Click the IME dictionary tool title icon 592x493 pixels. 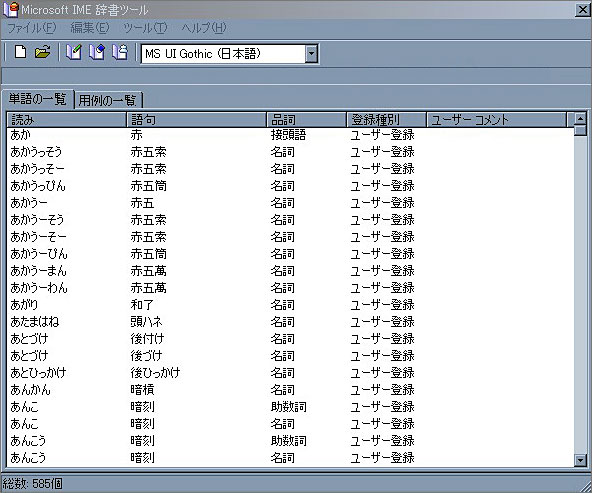coord(10,9)
